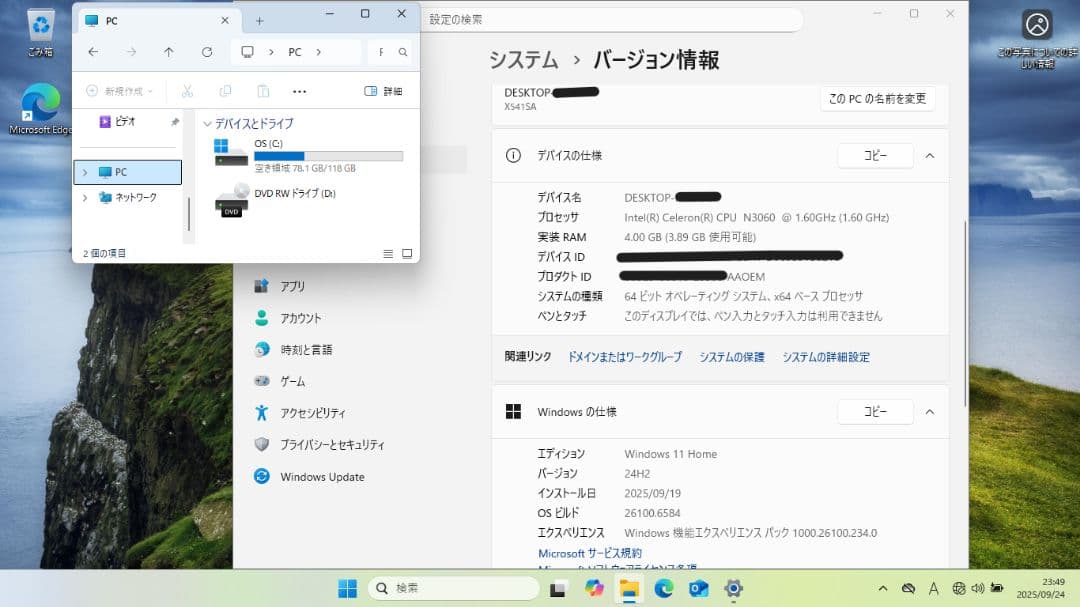Show hidden tray icons chevron
Viewport: 1080px width, 607px height.
(x=882, y=588)
